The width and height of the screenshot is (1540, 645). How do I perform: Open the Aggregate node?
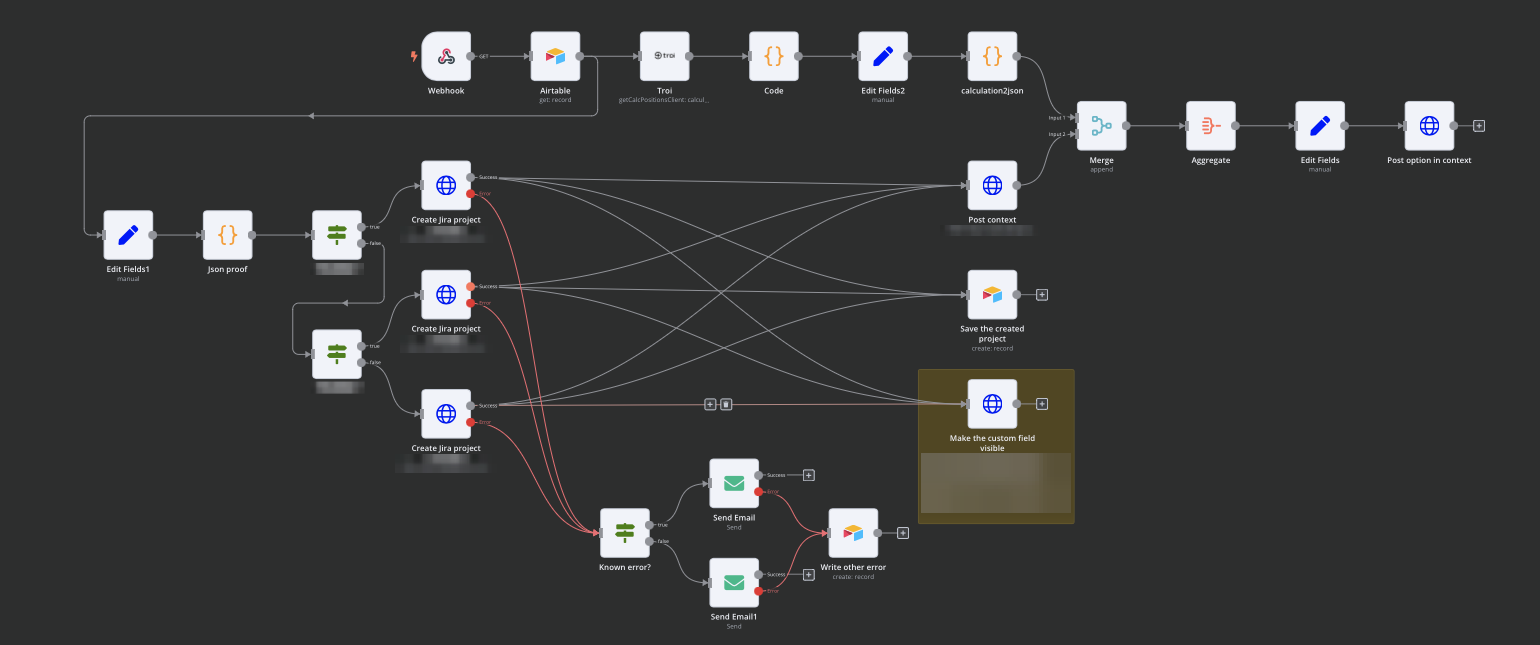(x=1211, y=125)
